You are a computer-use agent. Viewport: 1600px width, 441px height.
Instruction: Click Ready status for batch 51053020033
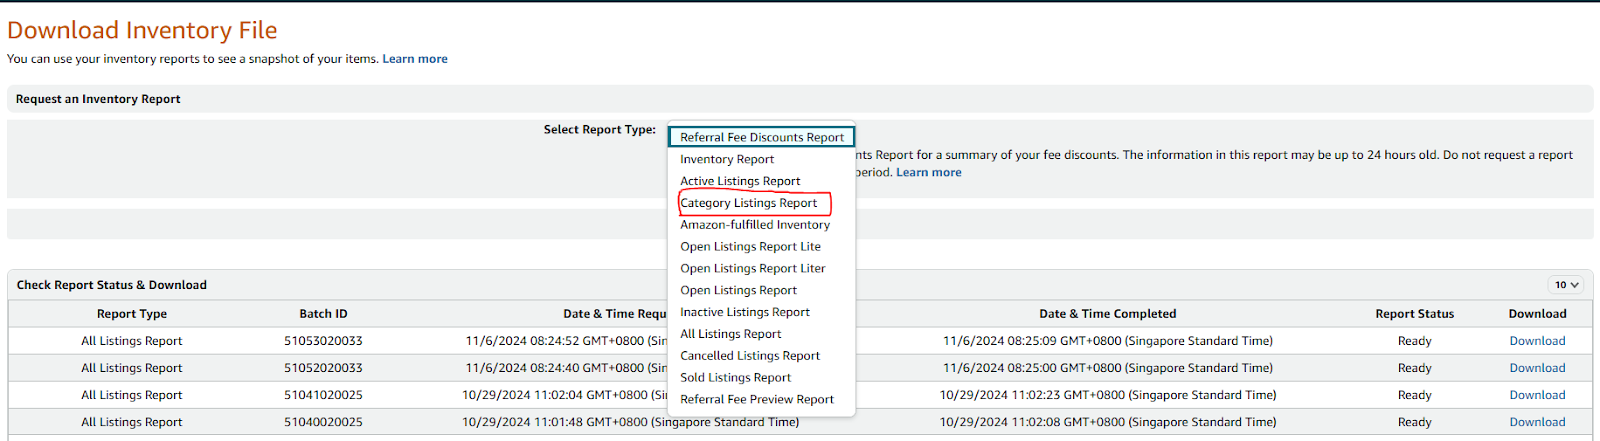pos(1414,341)
